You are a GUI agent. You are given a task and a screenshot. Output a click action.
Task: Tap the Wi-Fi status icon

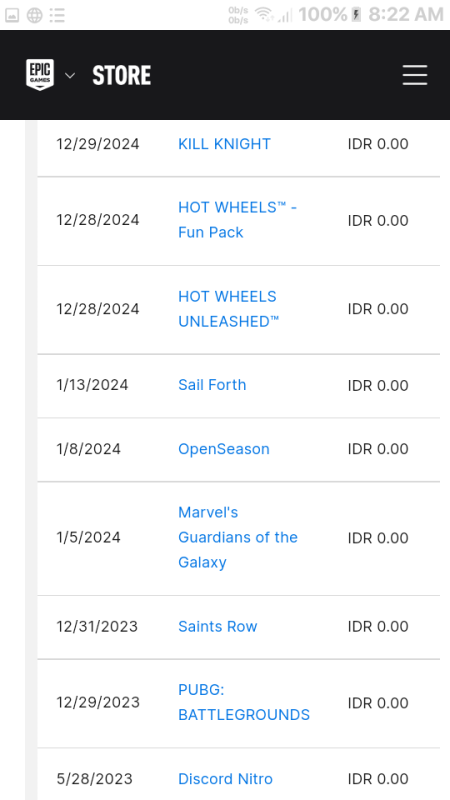(x=264, y=14)
